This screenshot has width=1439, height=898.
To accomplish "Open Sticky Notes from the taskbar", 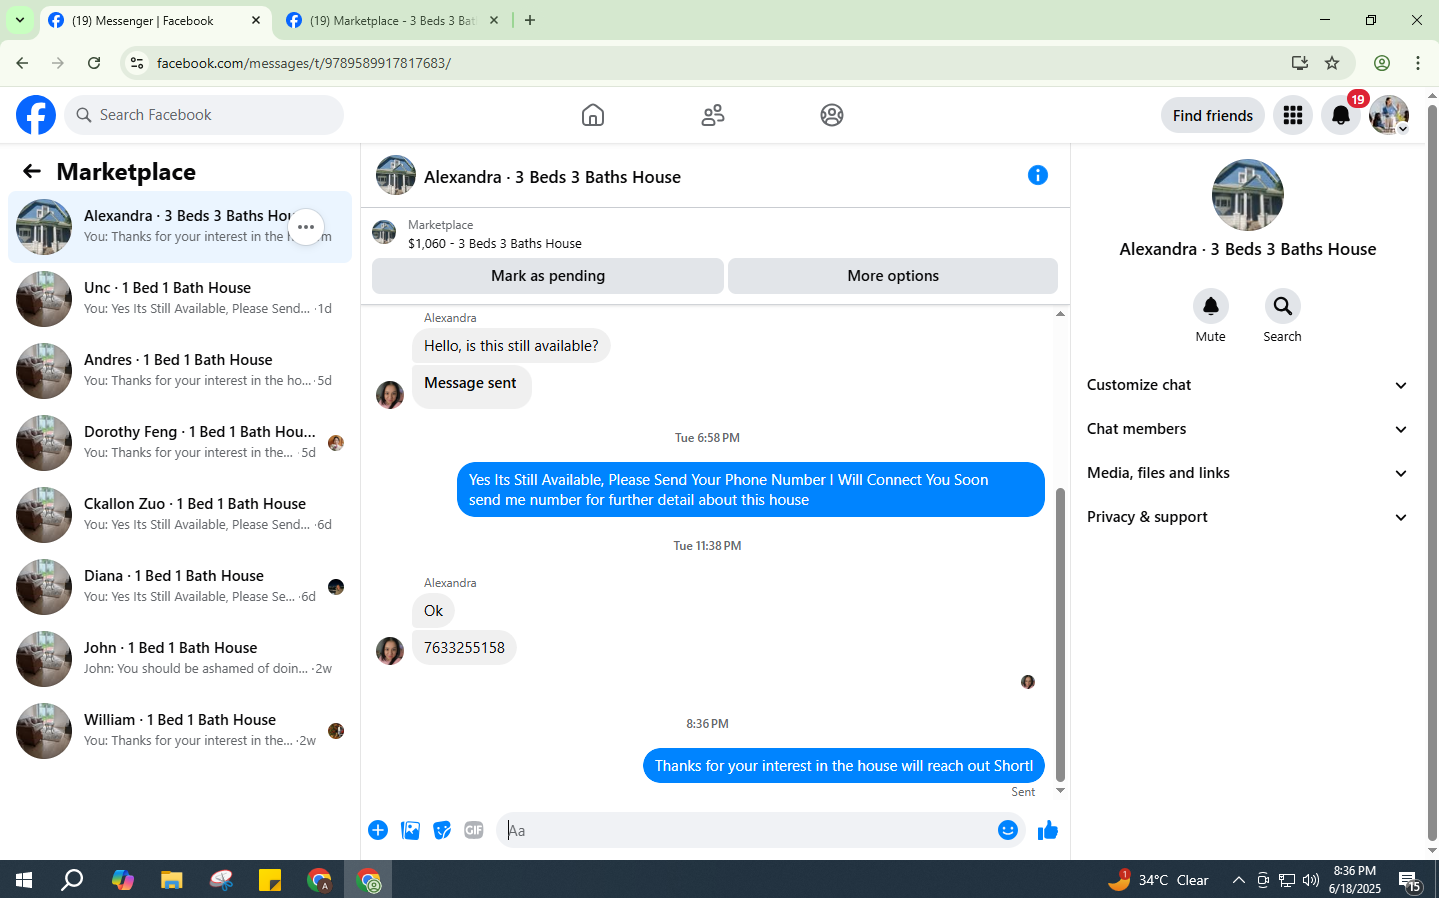I will pos(270,880).
